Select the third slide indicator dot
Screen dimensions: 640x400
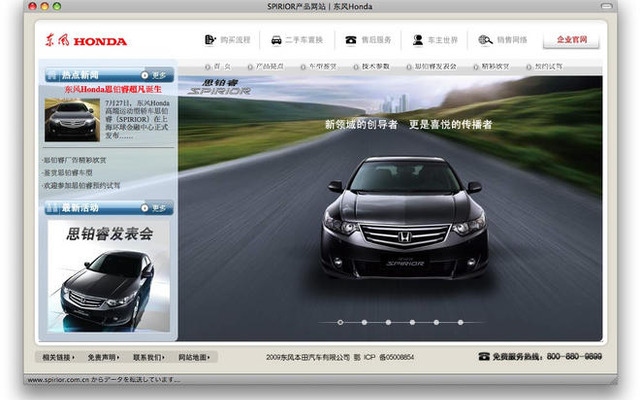click(388, 322)
